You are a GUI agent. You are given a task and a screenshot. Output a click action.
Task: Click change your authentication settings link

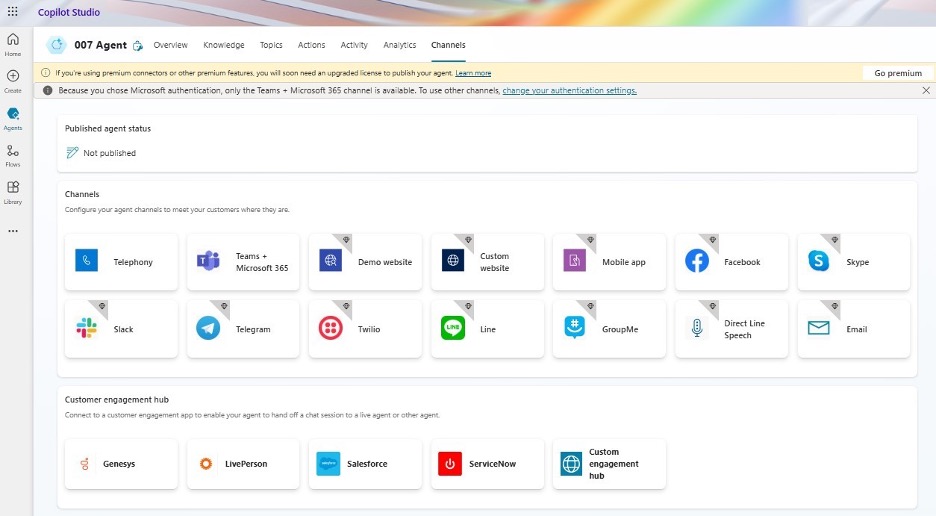pos(569,90)
